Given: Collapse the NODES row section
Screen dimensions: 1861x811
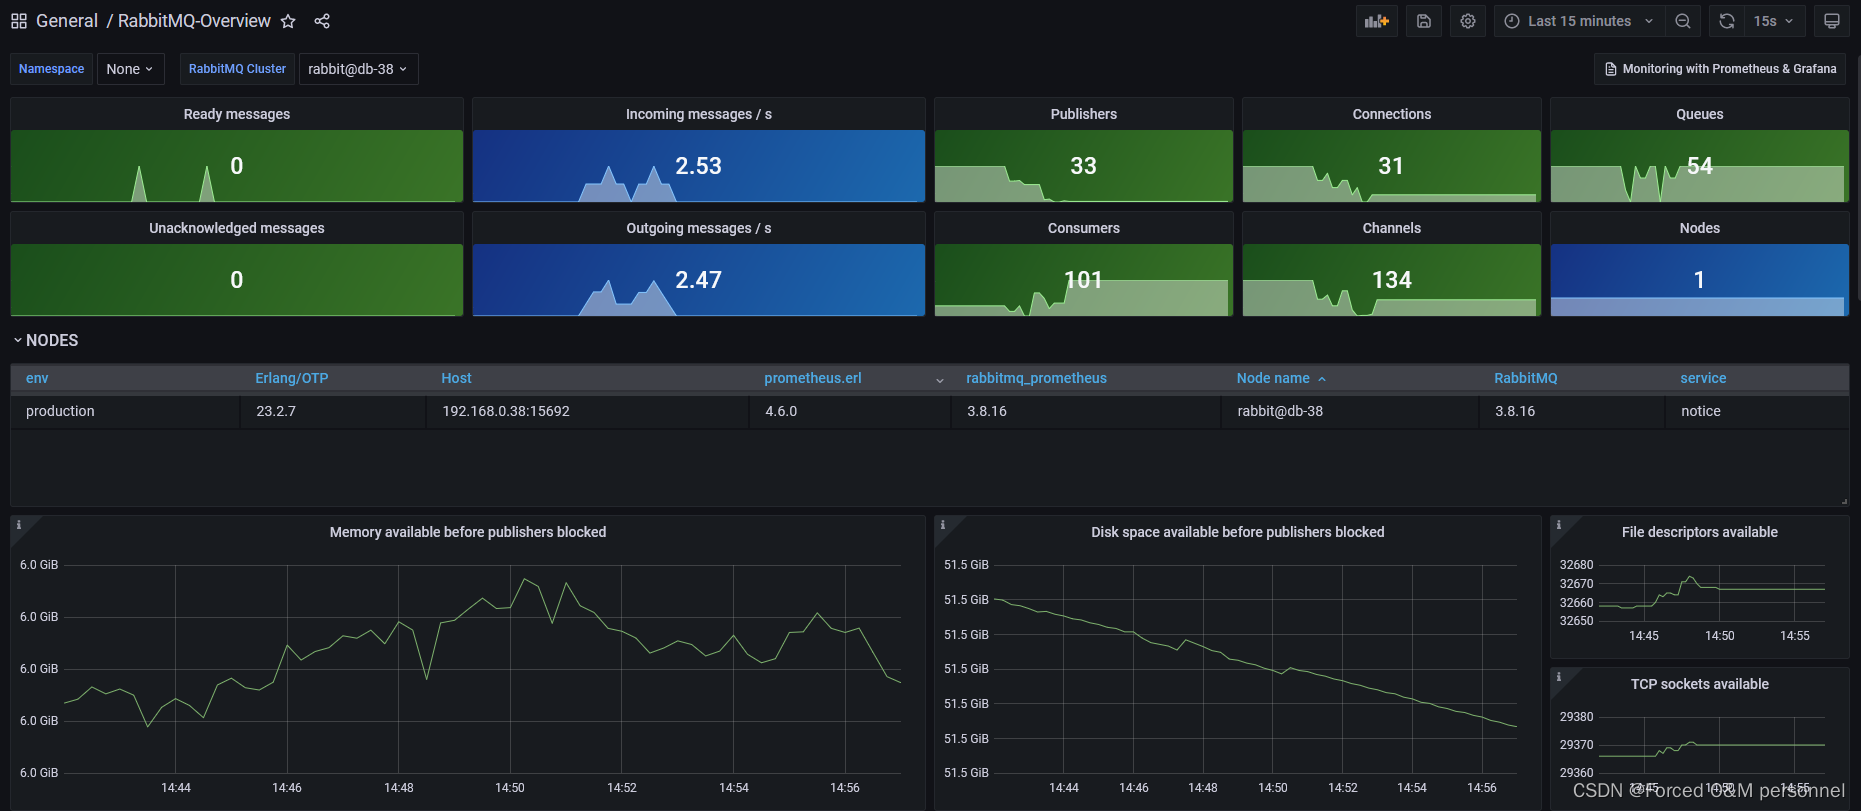Looking at the screenshot, I should pyautogui.click(x=46, y=340).
